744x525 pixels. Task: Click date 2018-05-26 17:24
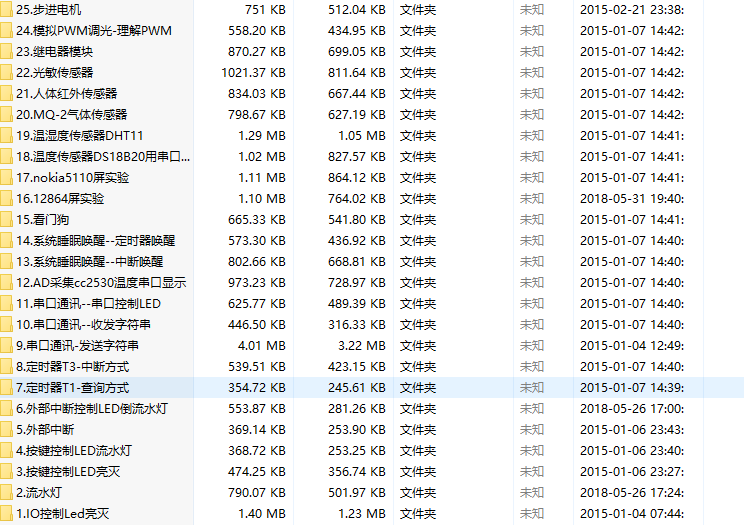click(x=632, y=492)
